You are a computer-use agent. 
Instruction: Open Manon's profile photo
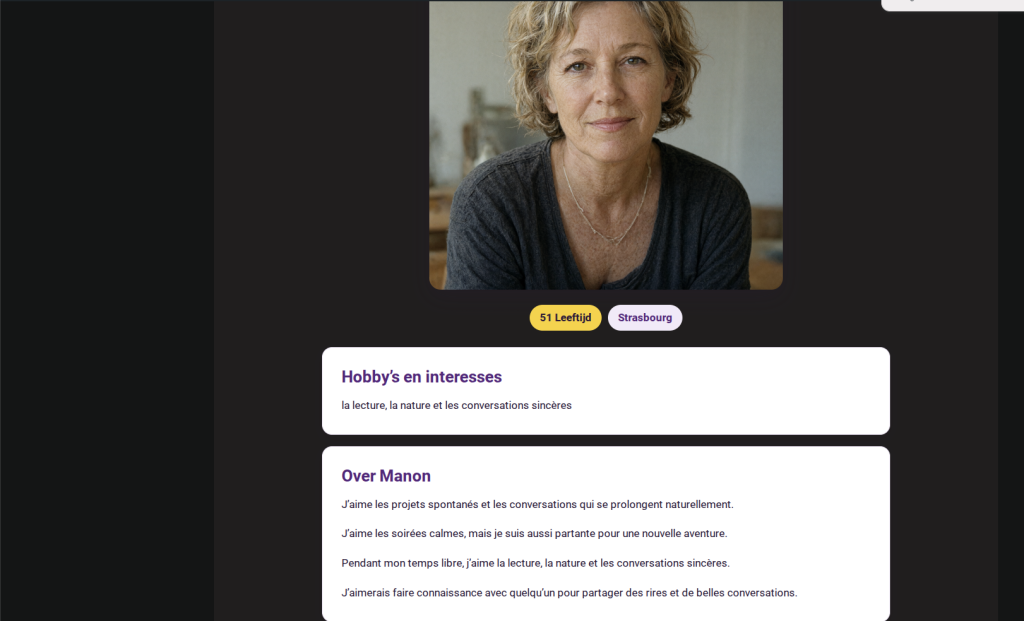(605, 145)
